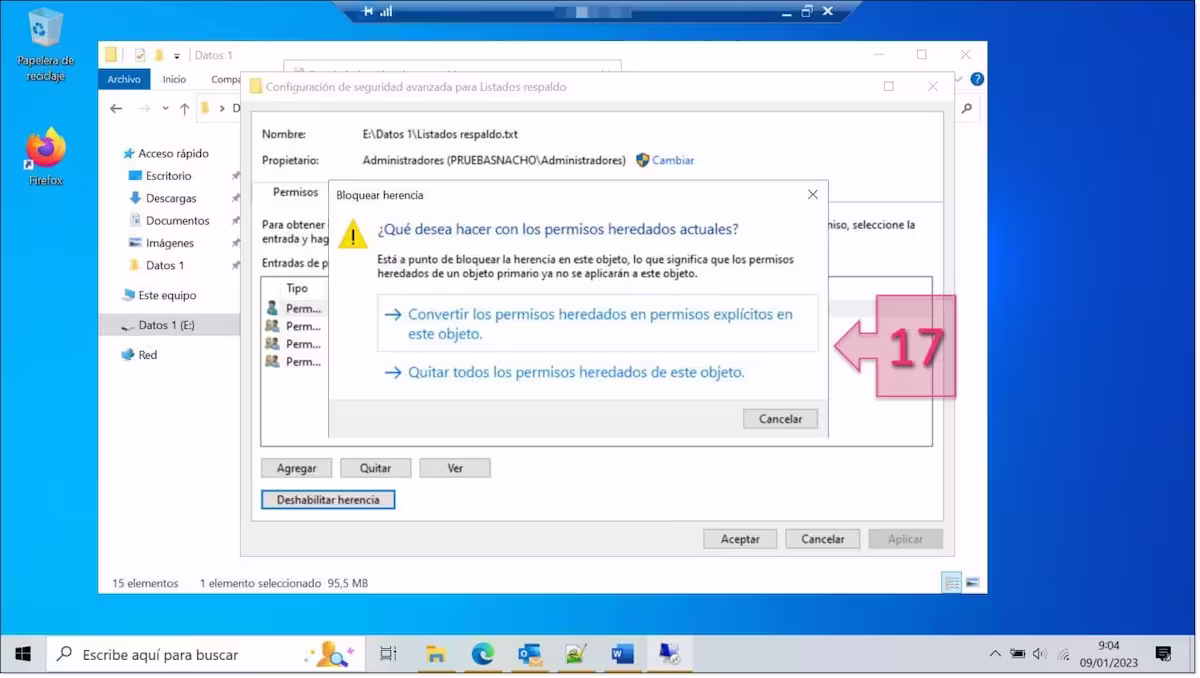Click the Tipo column header
The image size is (1200, 678).
tap(297, 288)
